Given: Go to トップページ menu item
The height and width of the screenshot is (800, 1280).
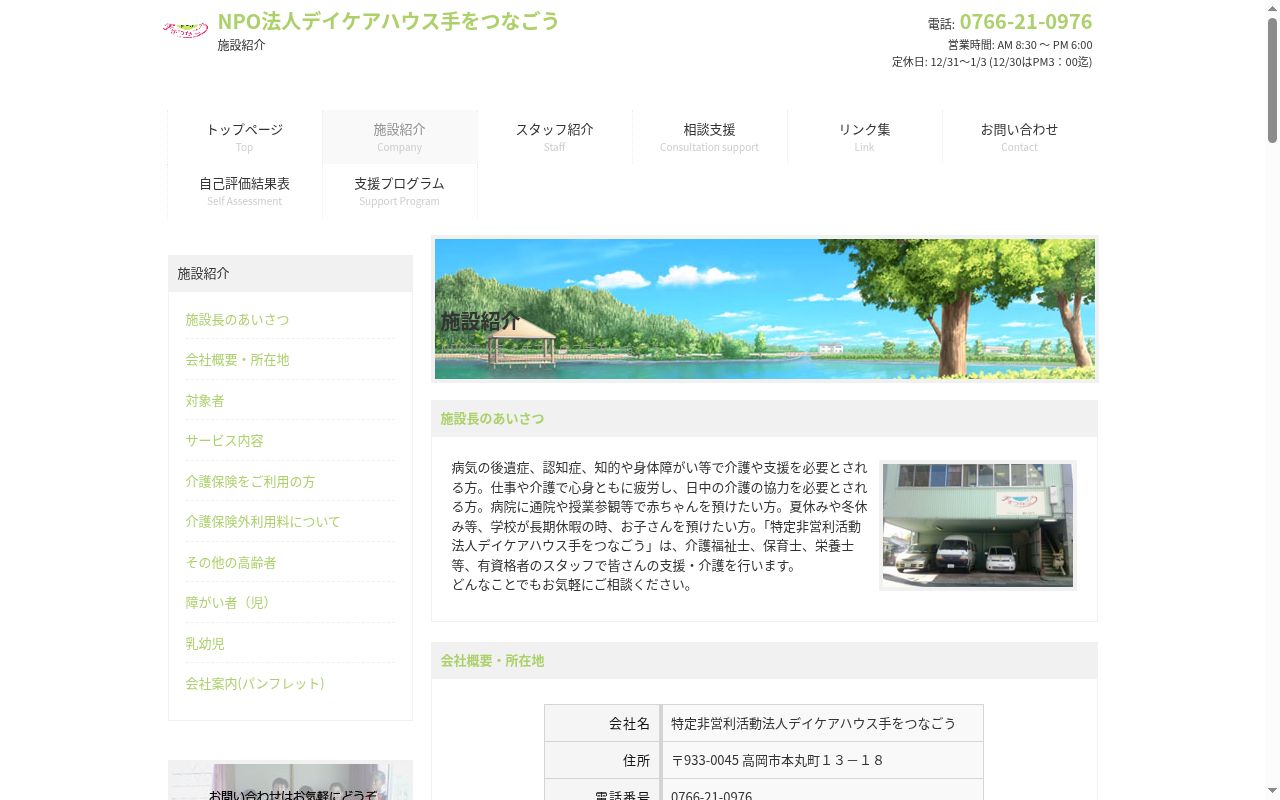Looking at the screenshot, I should [x=244, y=137].
